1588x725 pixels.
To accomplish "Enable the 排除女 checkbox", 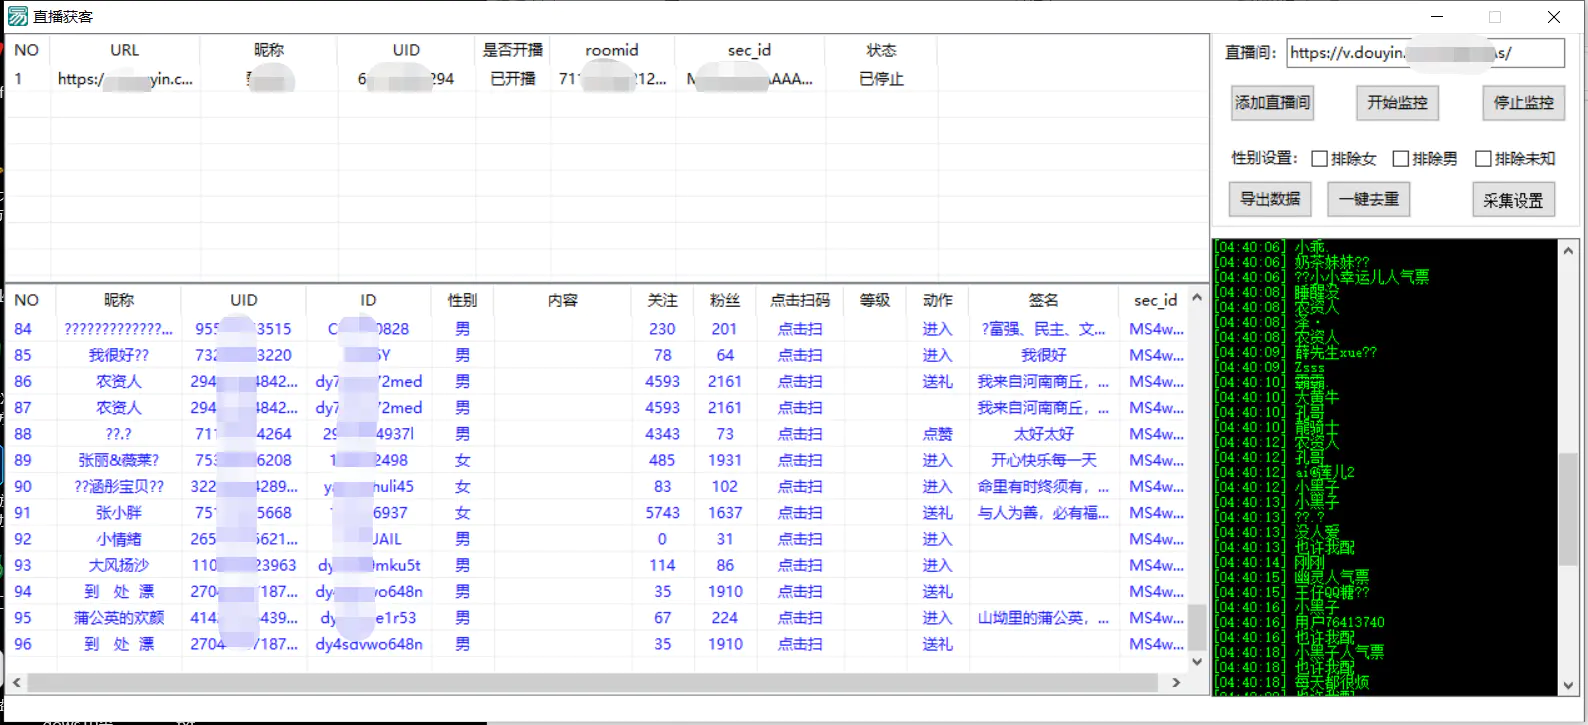I will click(x=1320, y=159).
